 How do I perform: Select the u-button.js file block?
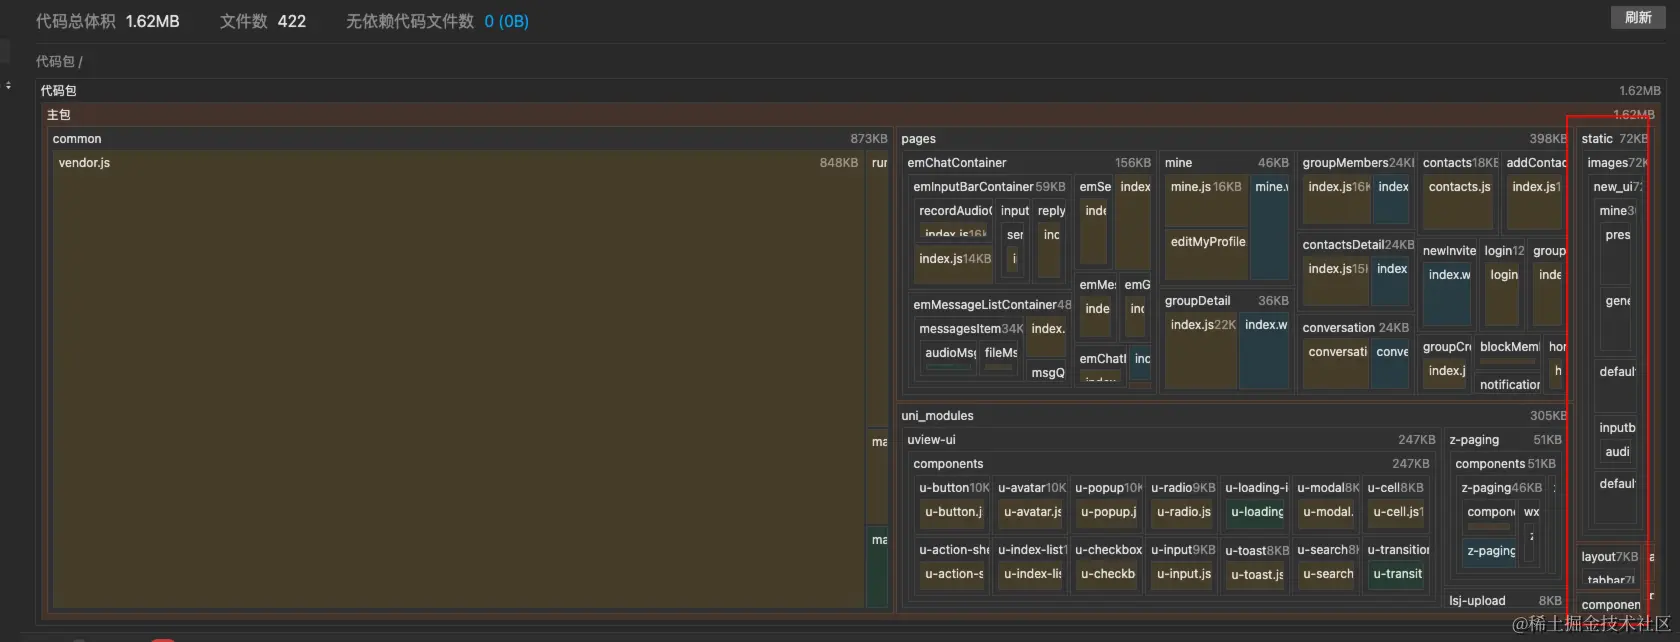tap(954, 514)
